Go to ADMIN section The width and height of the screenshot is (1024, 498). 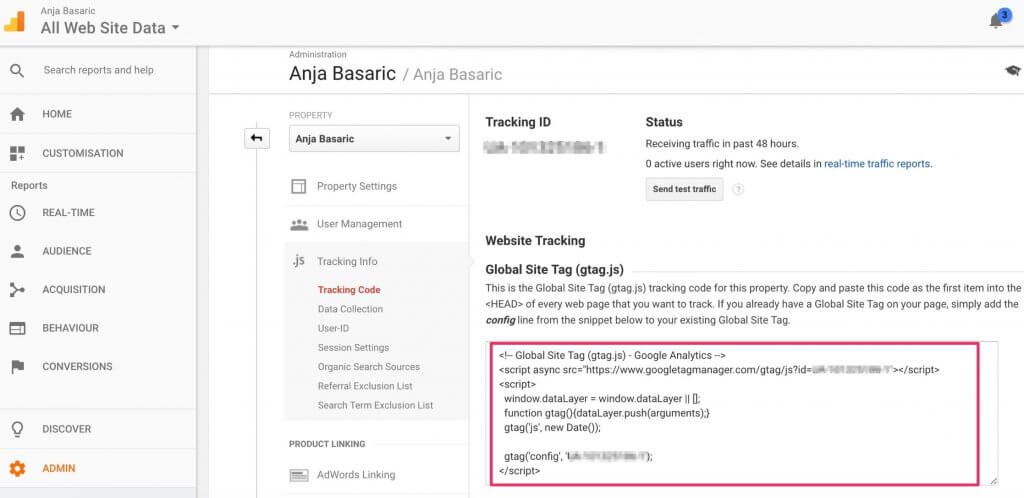click(59, 469)
